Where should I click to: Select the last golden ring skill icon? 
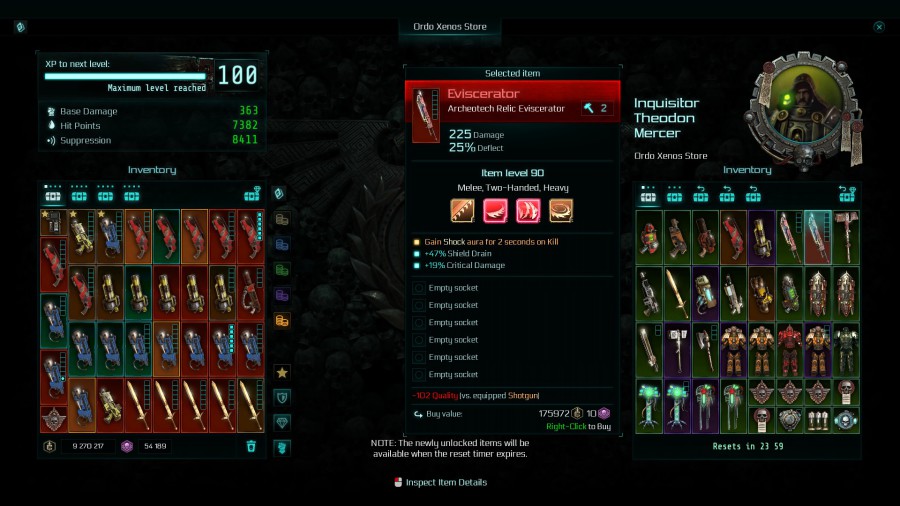(561, 211)
